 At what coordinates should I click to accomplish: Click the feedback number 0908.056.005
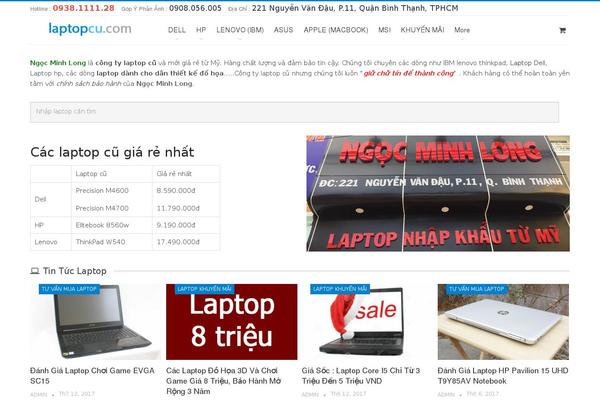tap(195, 8)
